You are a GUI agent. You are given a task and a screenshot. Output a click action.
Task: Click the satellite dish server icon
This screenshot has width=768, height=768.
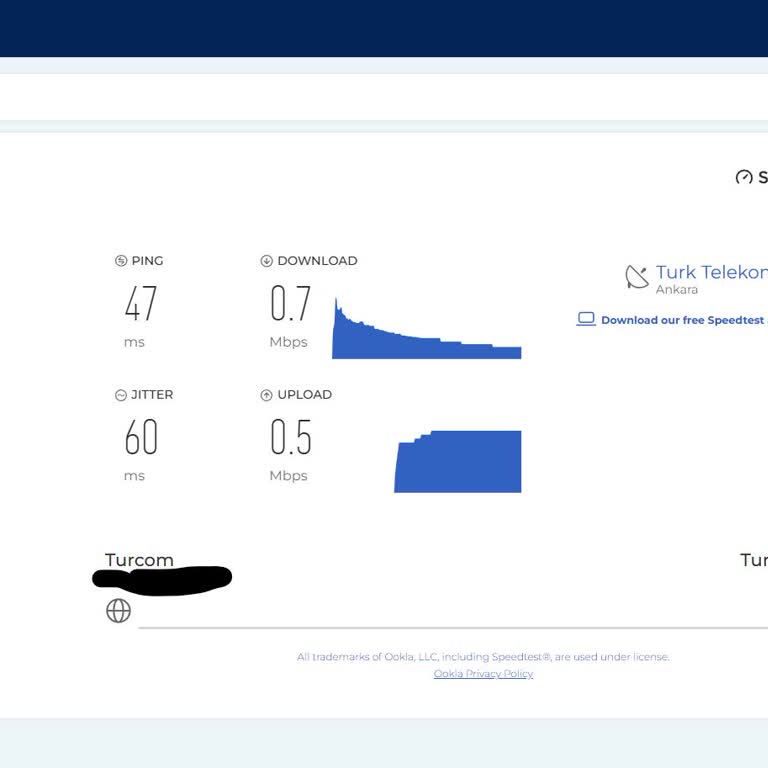pos(637,277)
